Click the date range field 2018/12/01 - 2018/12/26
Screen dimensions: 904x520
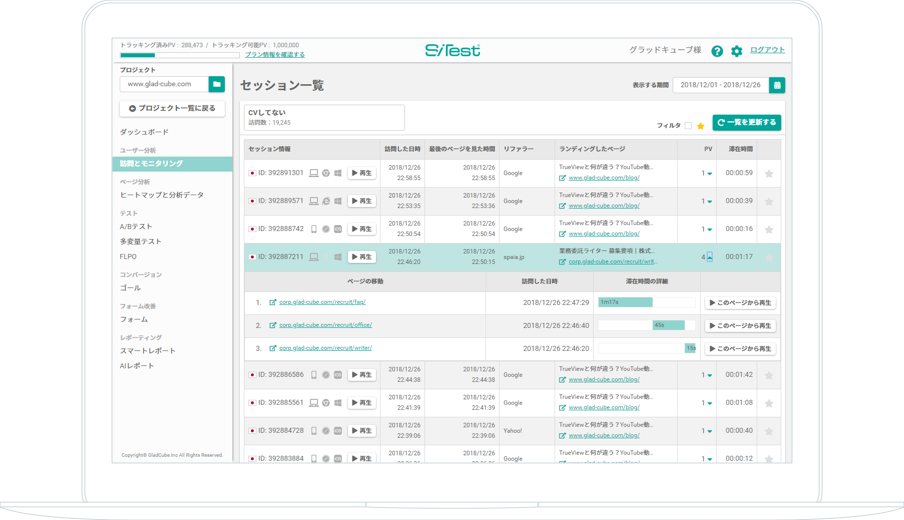pos(720,86)
